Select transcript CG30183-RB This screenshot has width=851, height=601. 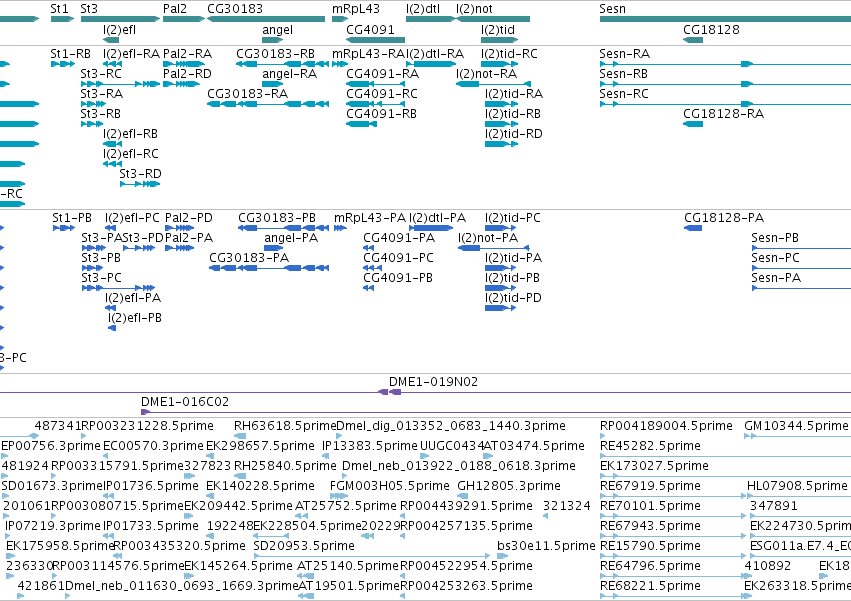(275, 54)
